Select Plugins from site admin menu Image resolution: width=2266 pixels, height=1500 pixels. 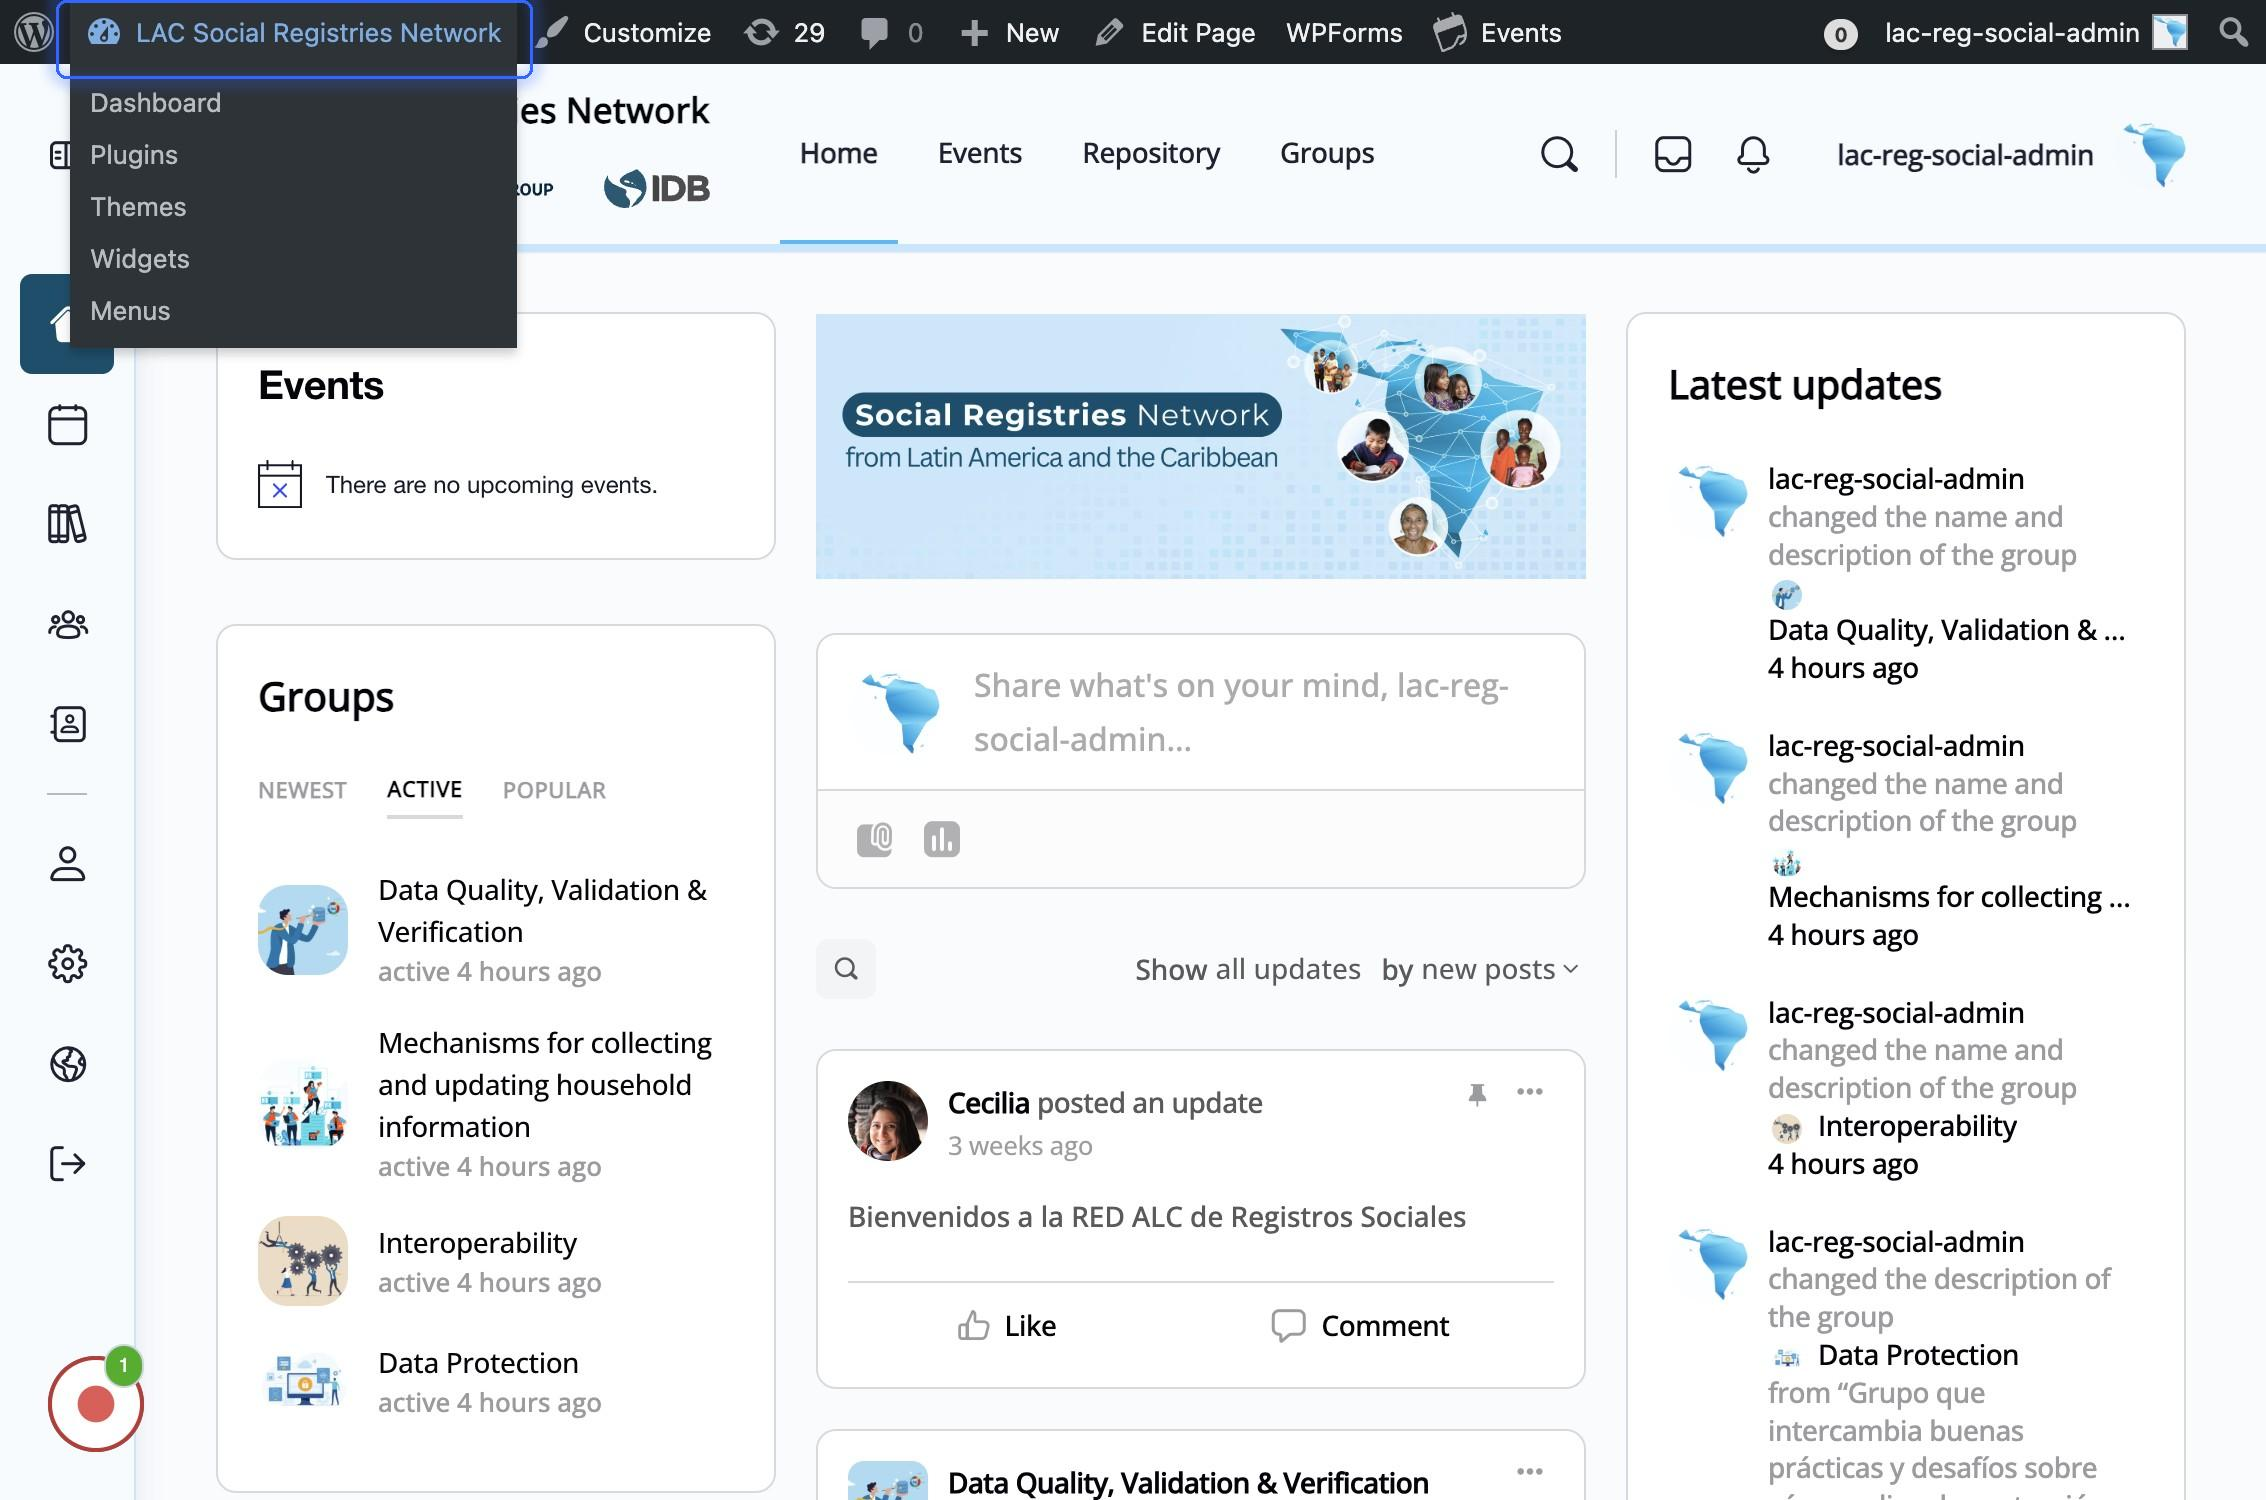click(134, 155)
